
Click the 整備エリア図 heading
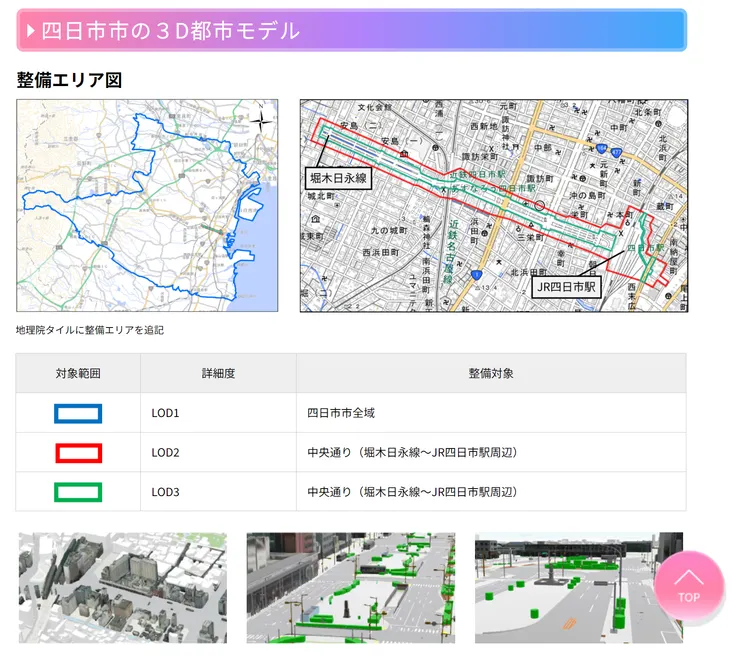click(69, 80)
